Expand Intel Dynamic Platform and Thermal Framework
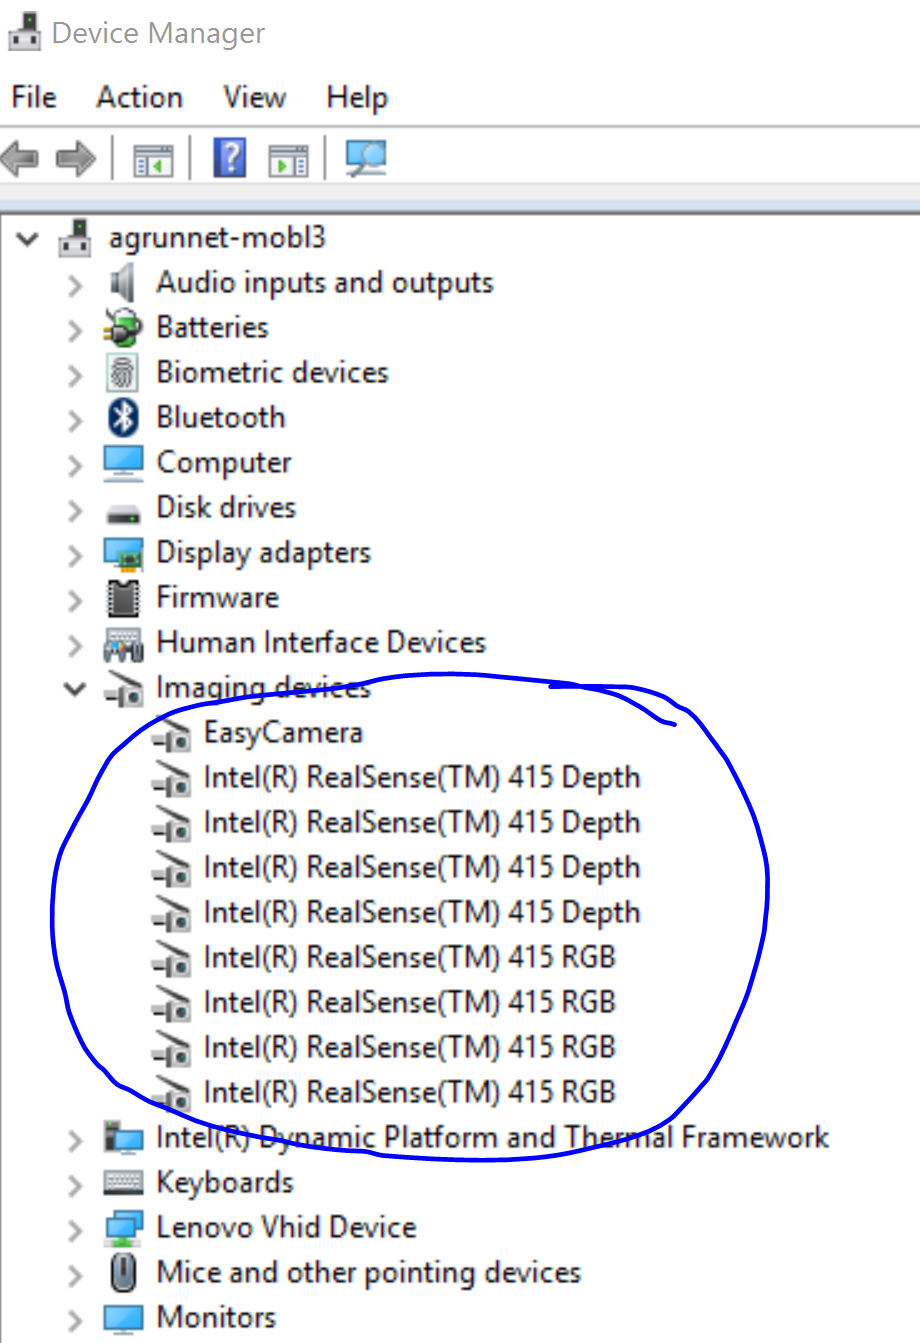 click(x=75, y=1140)
